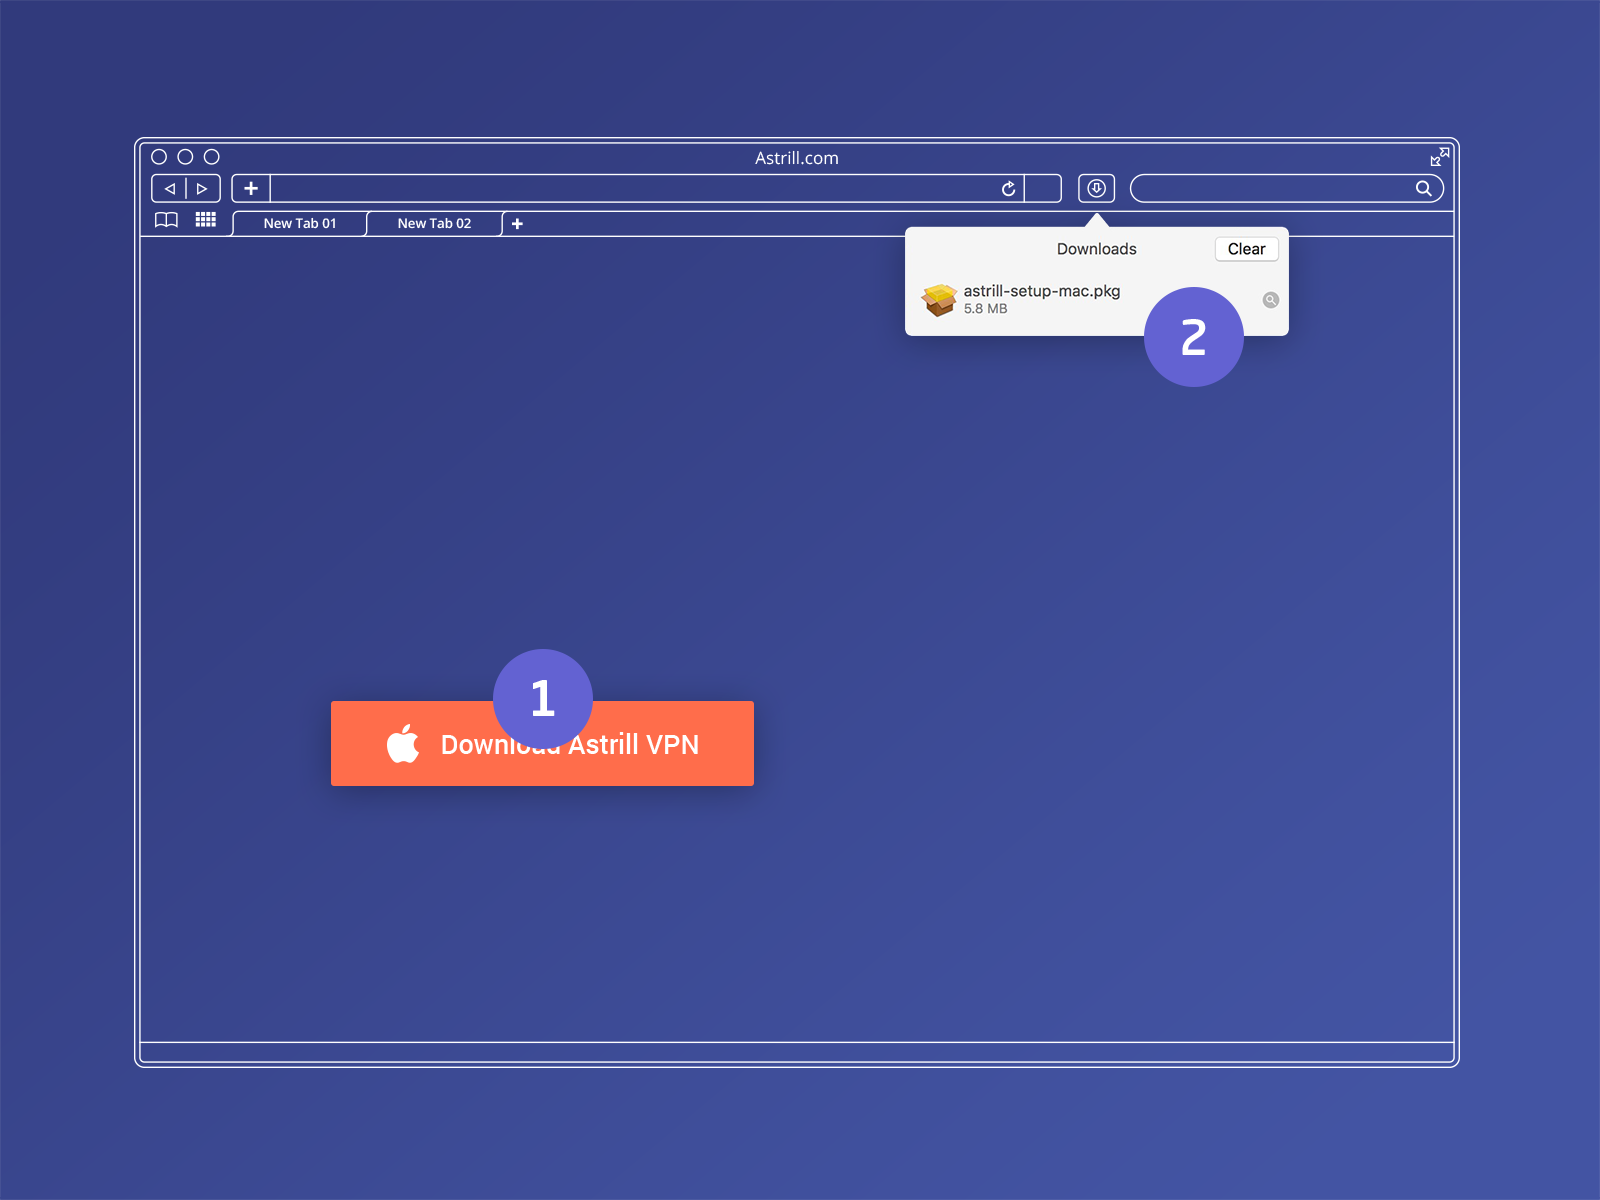
Task: Open the grid icon in the tab bar
Action: [206, 220]
